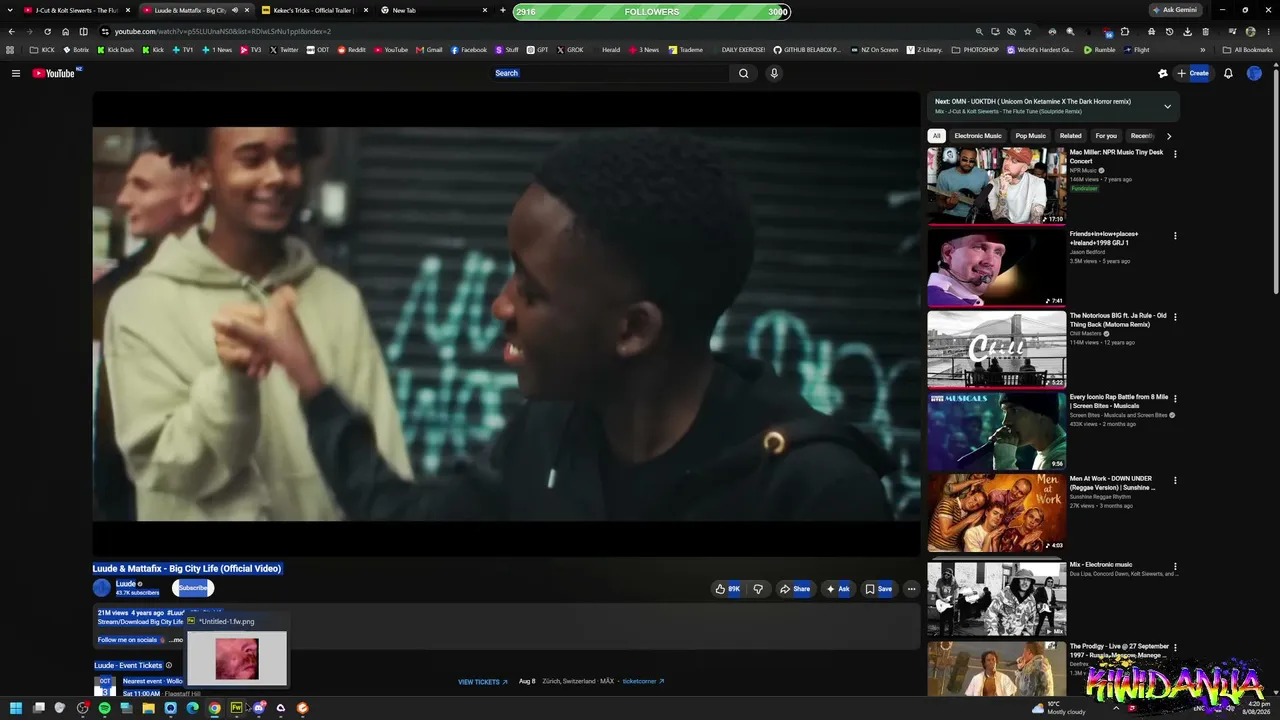
Task: Select the Electronic Music filter chip
Action: pyautogui.click(x=978, y=136)
